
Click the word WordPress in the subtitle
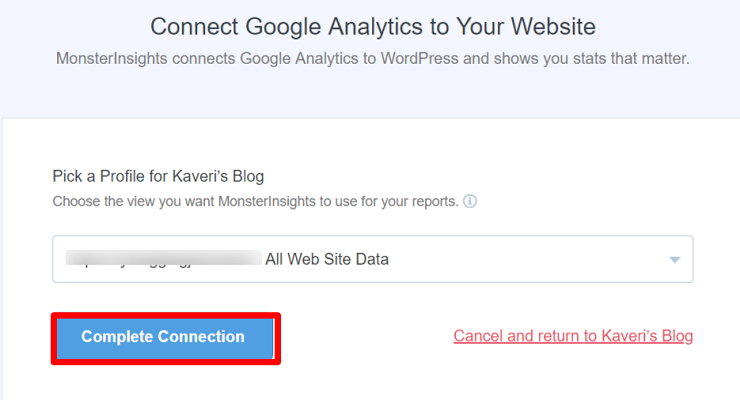click(x=420, y=58)
